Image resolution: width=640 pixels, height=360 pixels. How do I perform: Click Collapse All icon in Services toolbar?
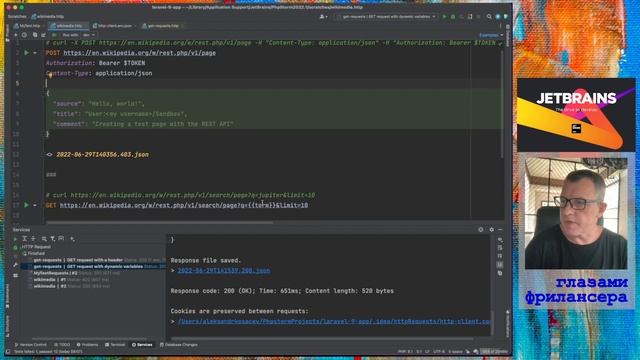[x=33, y=239]
